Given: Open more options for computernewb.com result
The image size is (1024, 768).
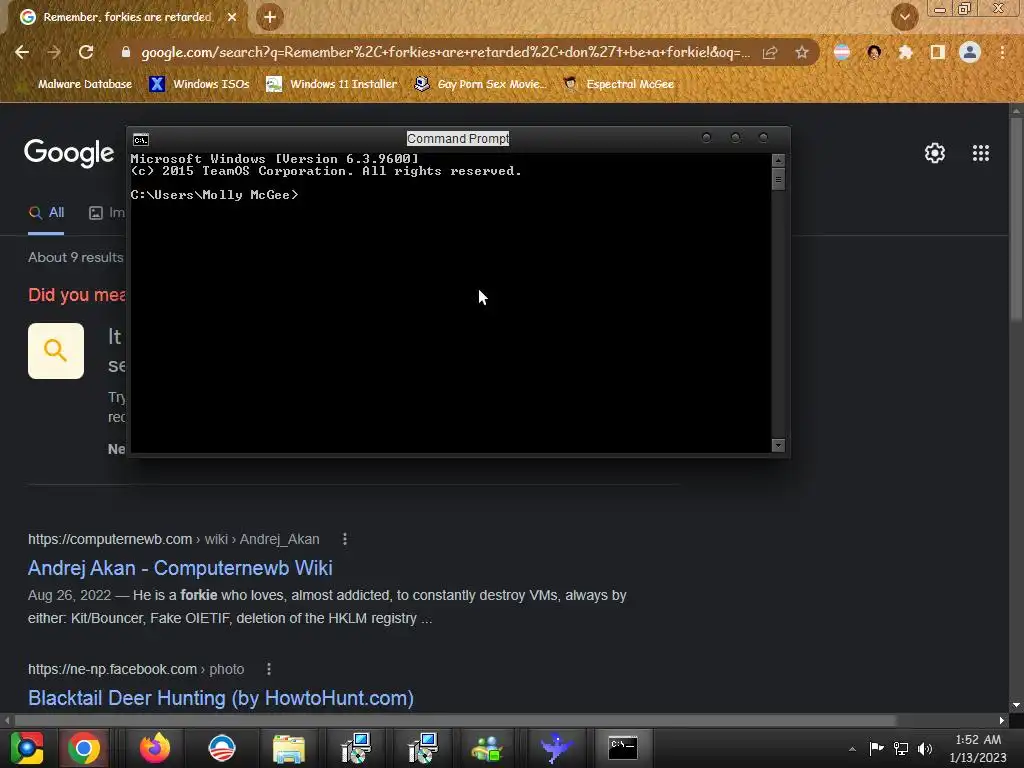Looking at the screenshot, I should tap(345, 539).
